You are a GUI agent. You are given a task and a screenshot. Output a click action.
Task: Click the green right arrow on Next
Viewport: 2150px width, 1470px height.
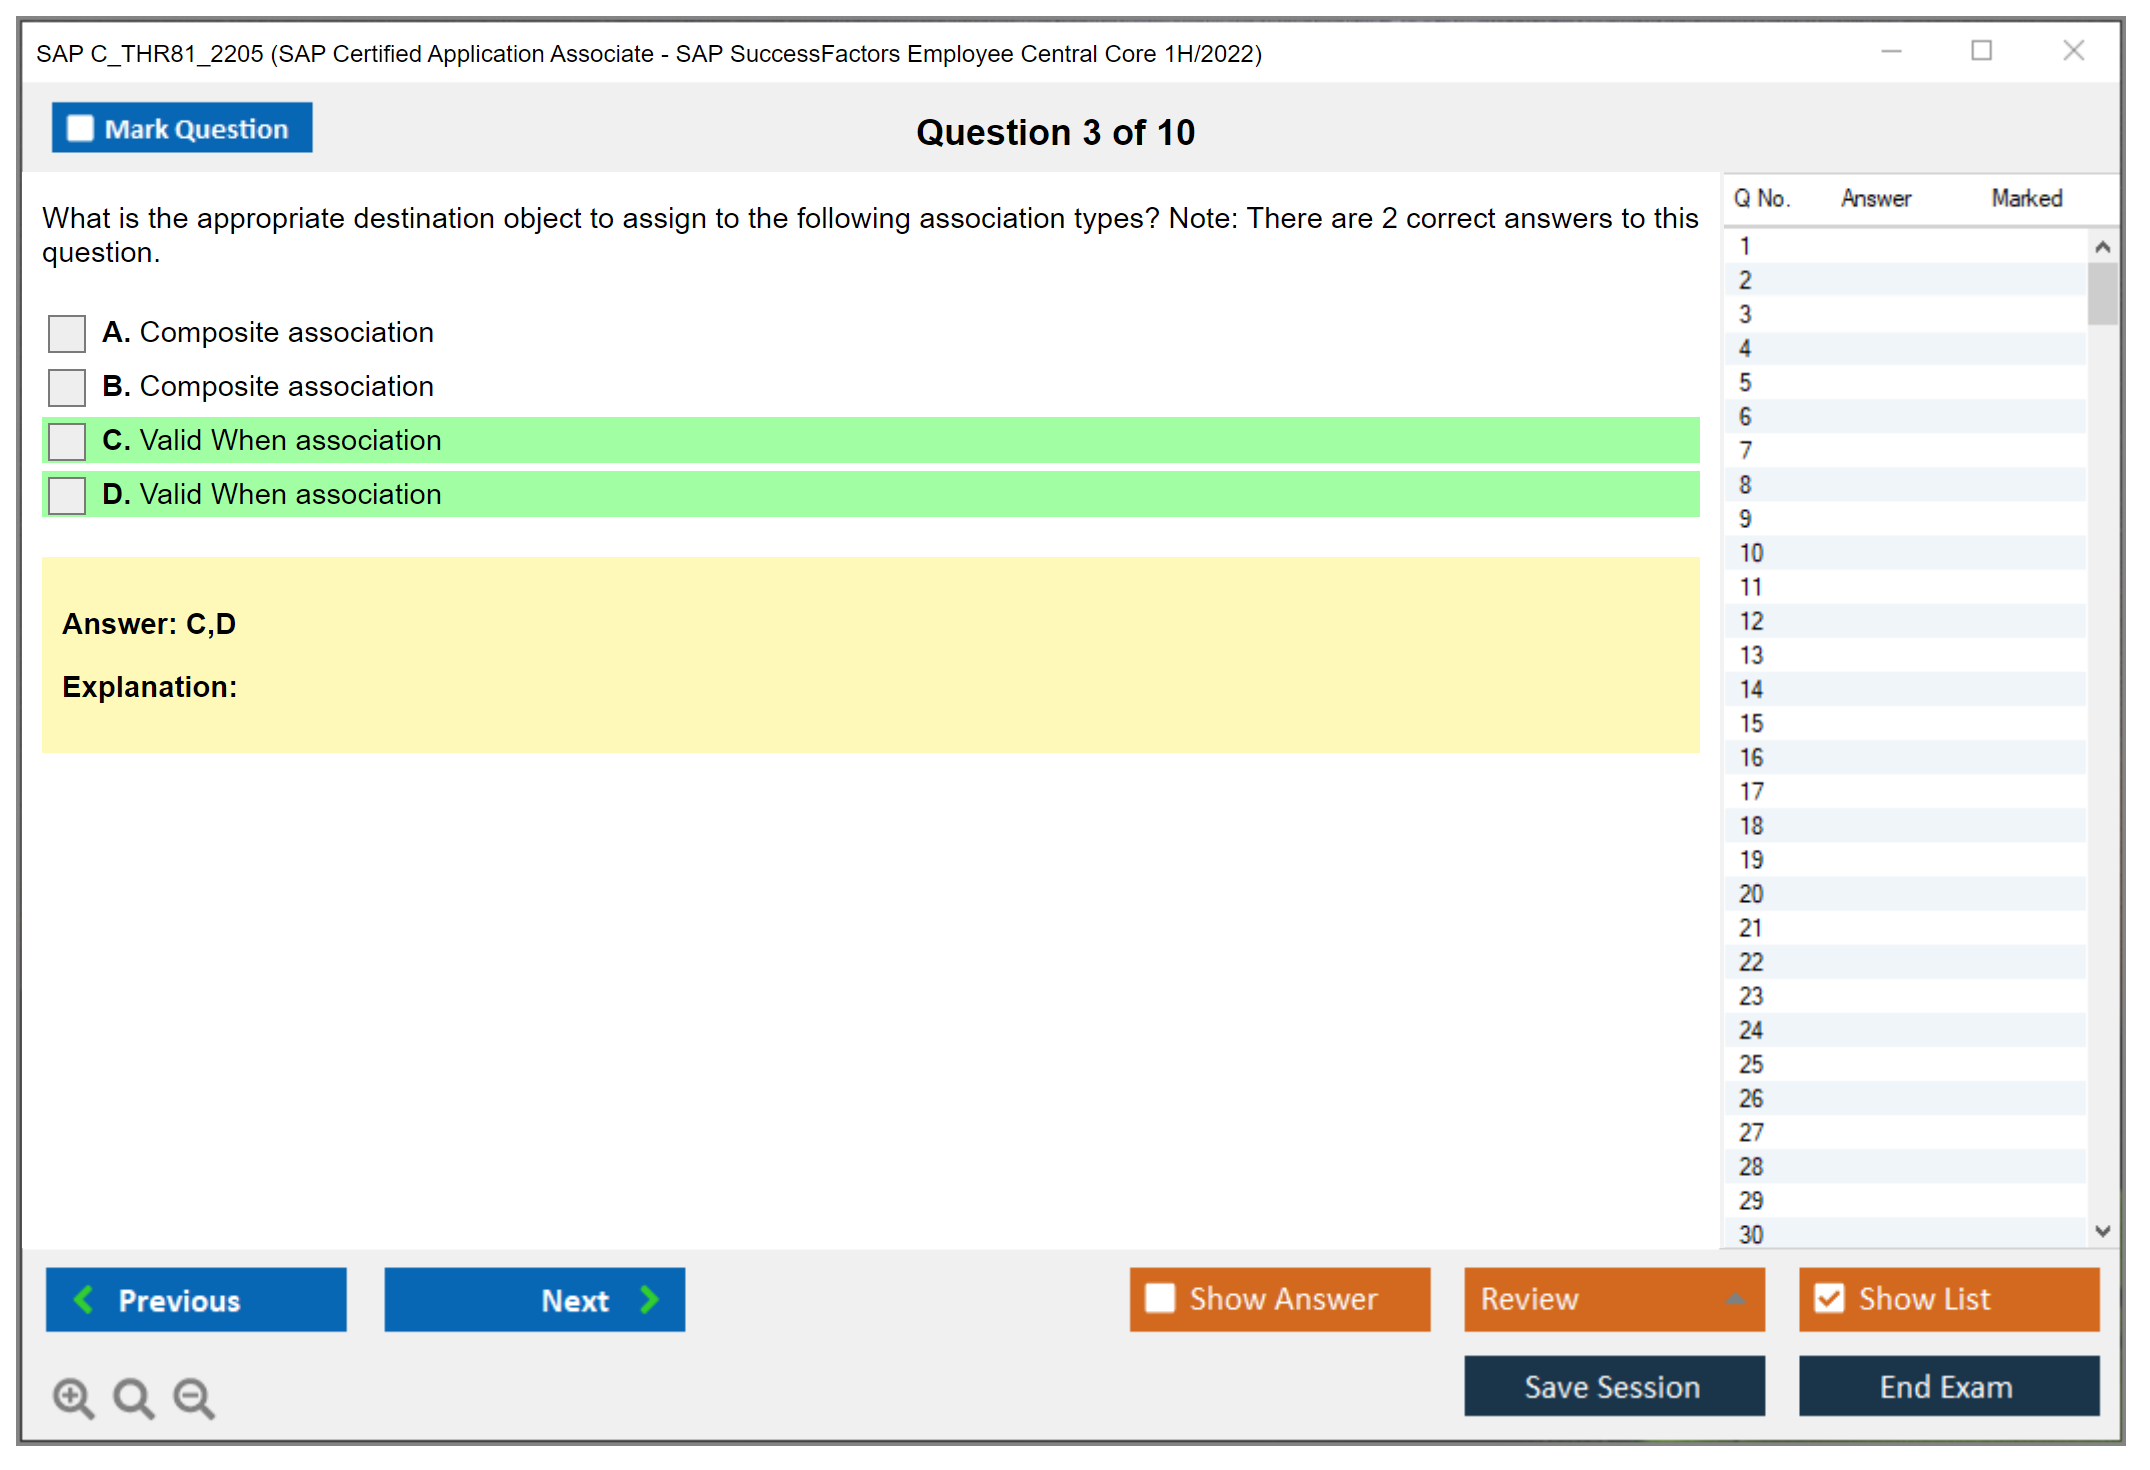650,1299
